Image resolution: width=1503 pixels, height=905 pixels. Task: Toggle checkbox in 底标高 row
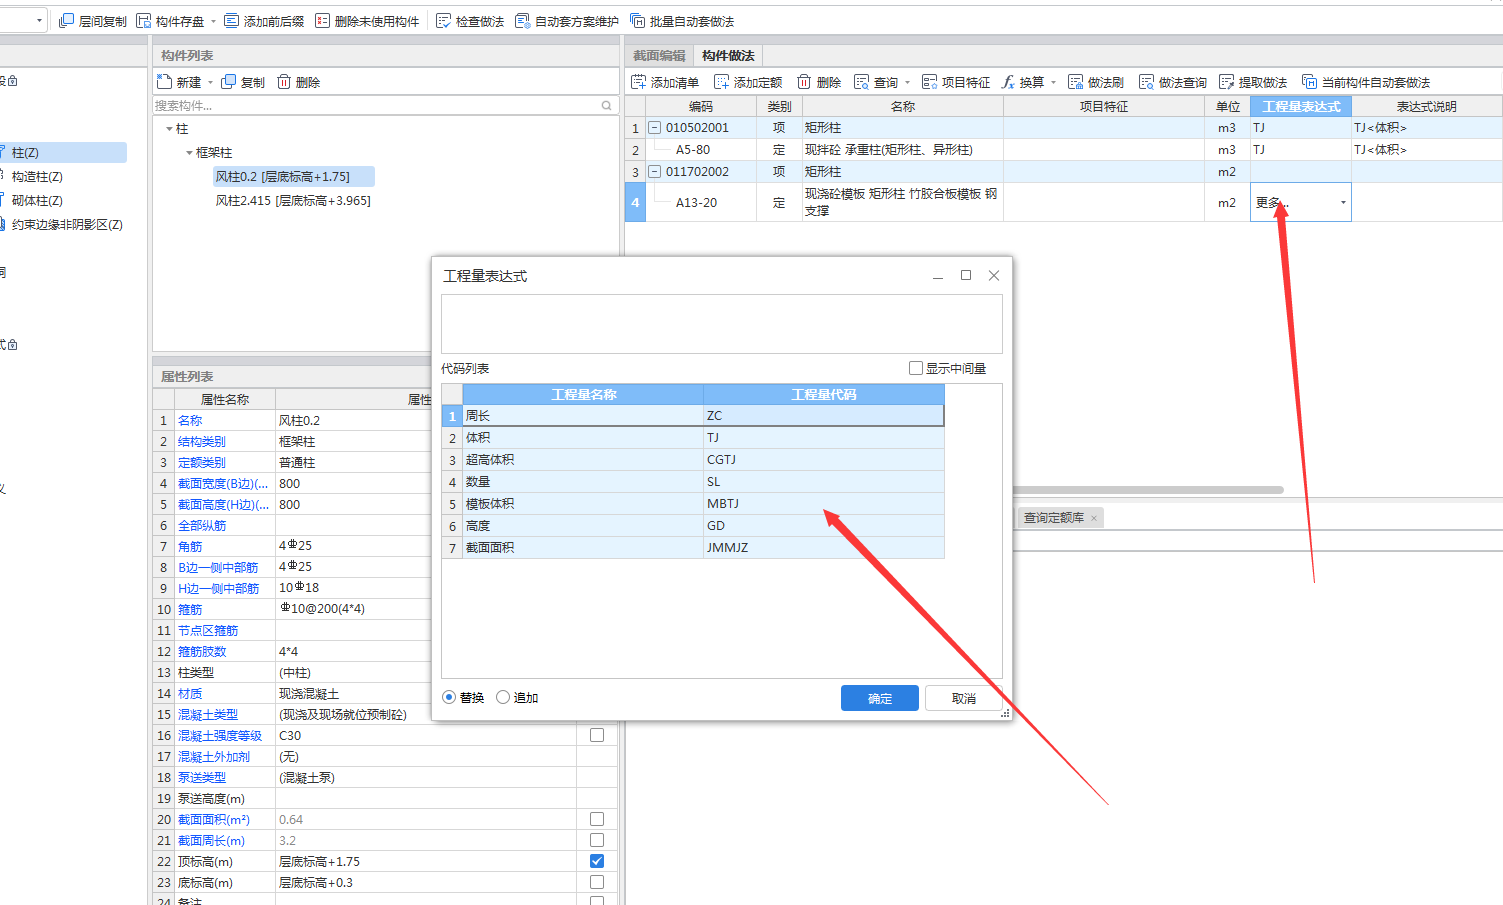(x=597, y=882)
